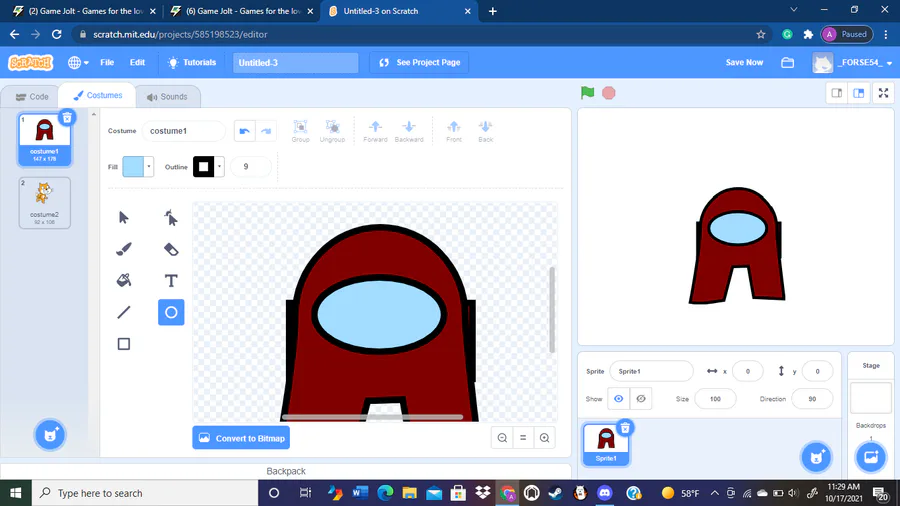The image size is (900, 506).
Task: Click the black Outline swatch
Action: coord(203,167)
